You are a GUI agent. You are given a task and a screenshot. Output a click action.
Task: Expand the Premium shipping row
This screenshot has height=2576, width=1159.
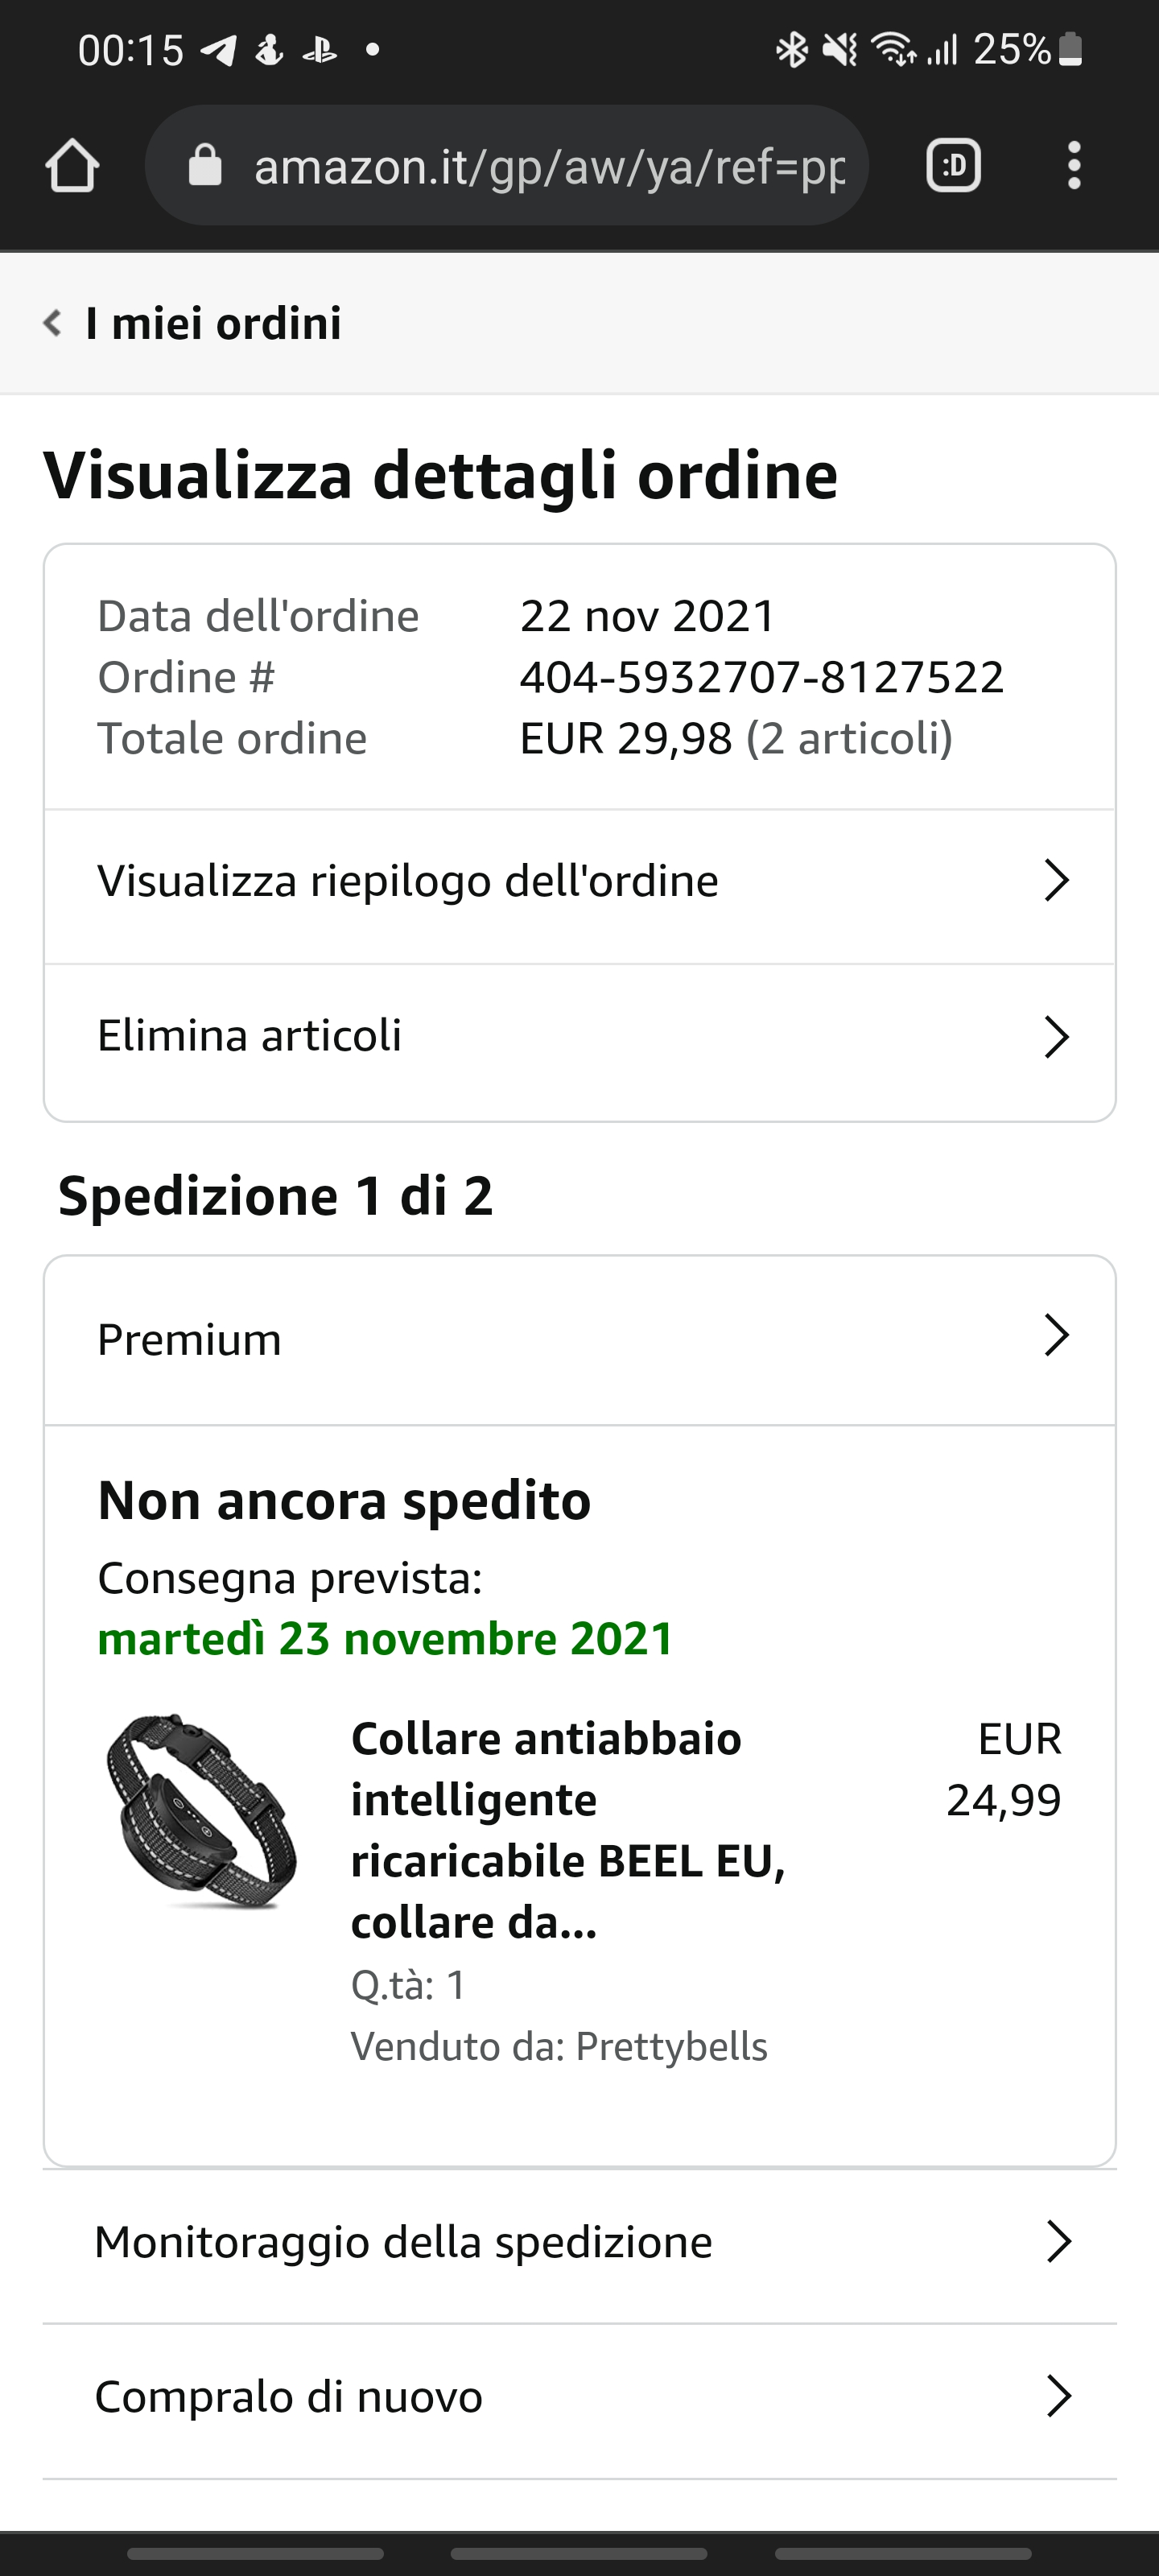pyautogui.click(x=579, y=1339)
